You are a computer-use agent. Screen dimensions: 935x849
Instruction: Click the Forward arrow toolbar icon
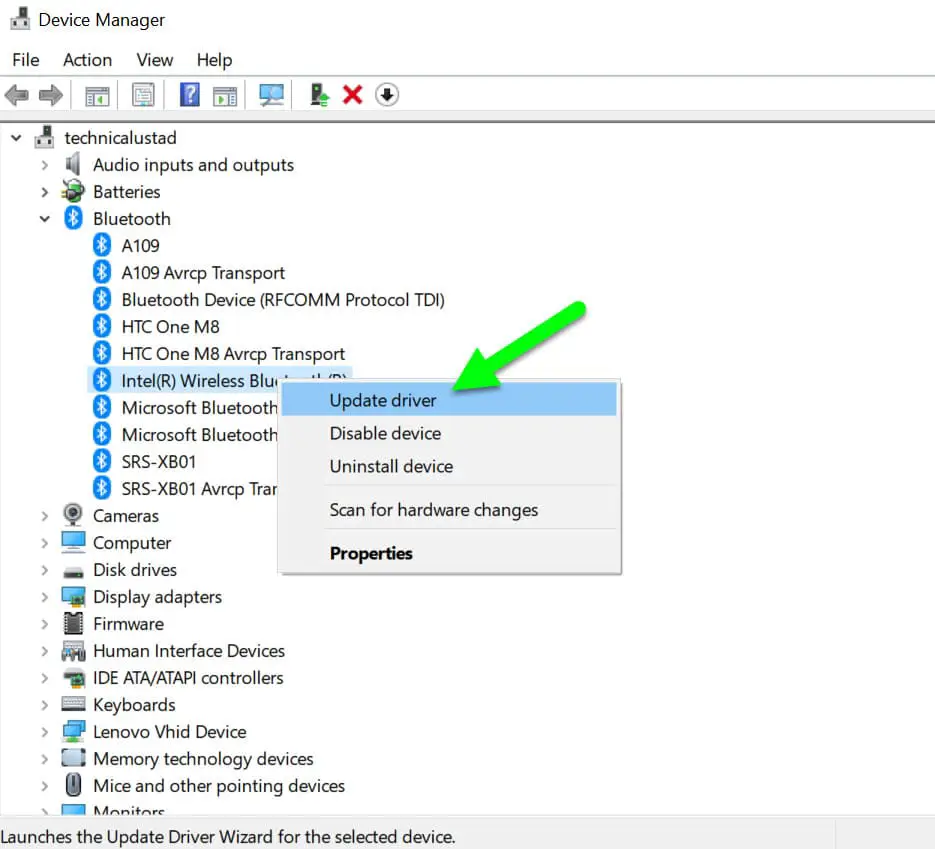click(x=51, y=95)
